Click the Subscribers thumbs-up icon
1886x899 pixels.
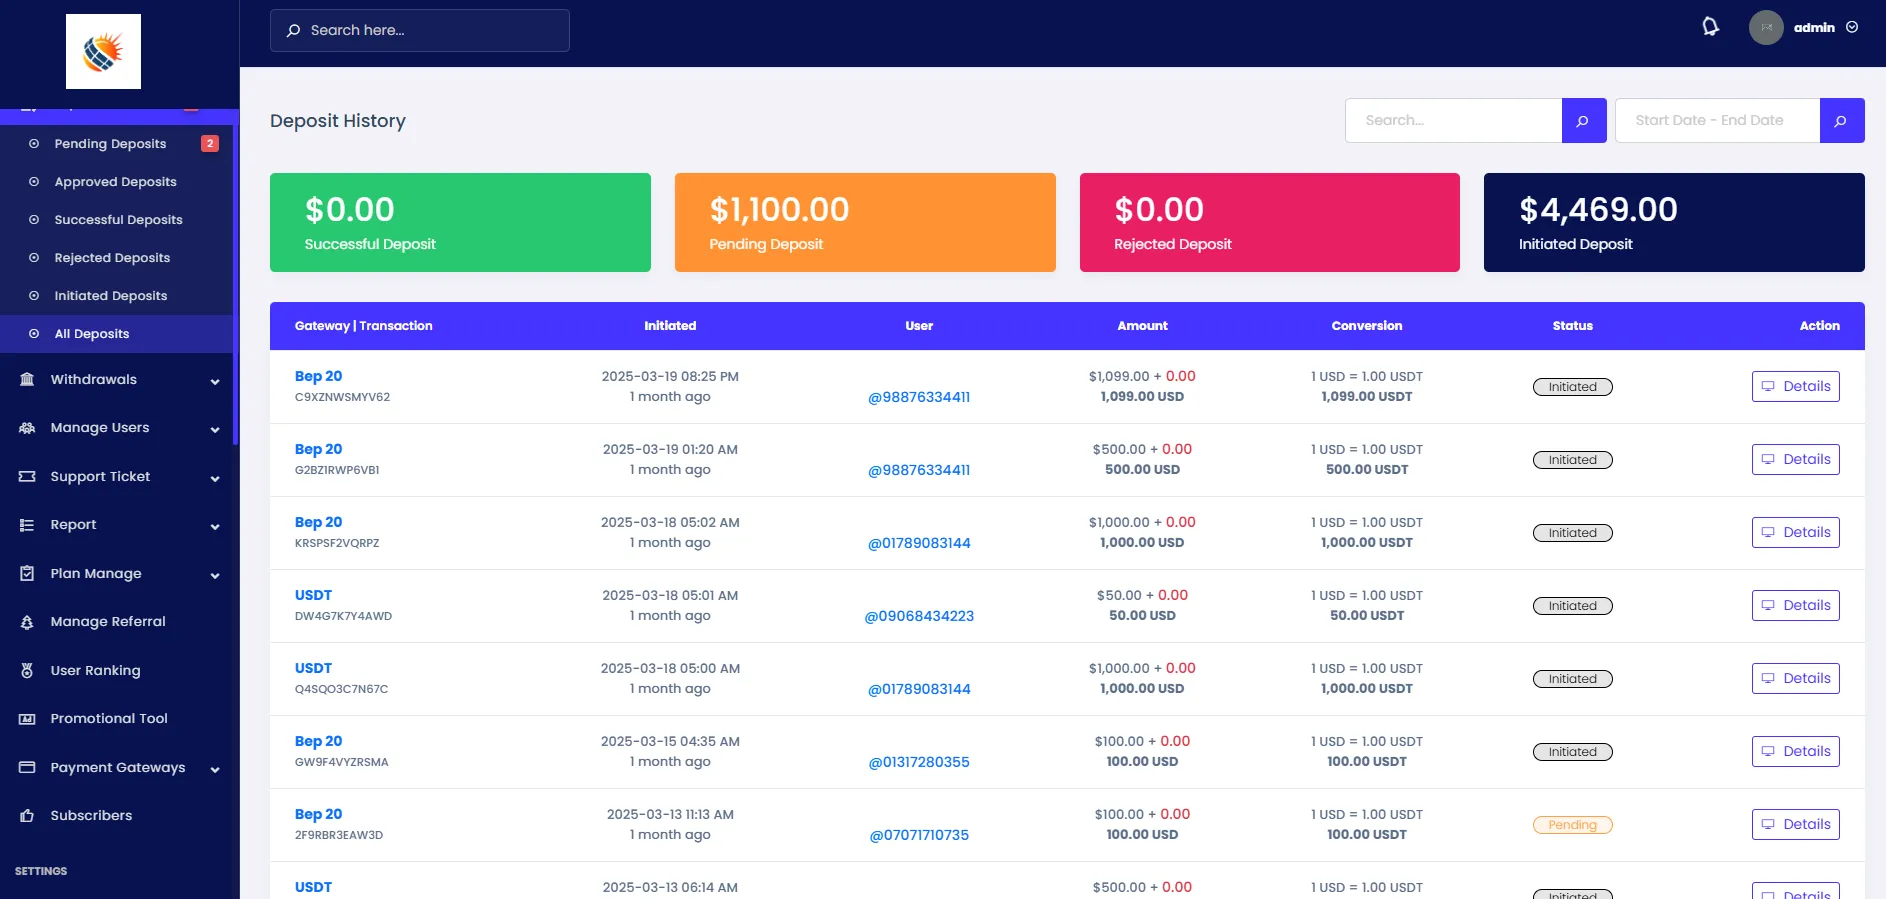pos(27,816)
